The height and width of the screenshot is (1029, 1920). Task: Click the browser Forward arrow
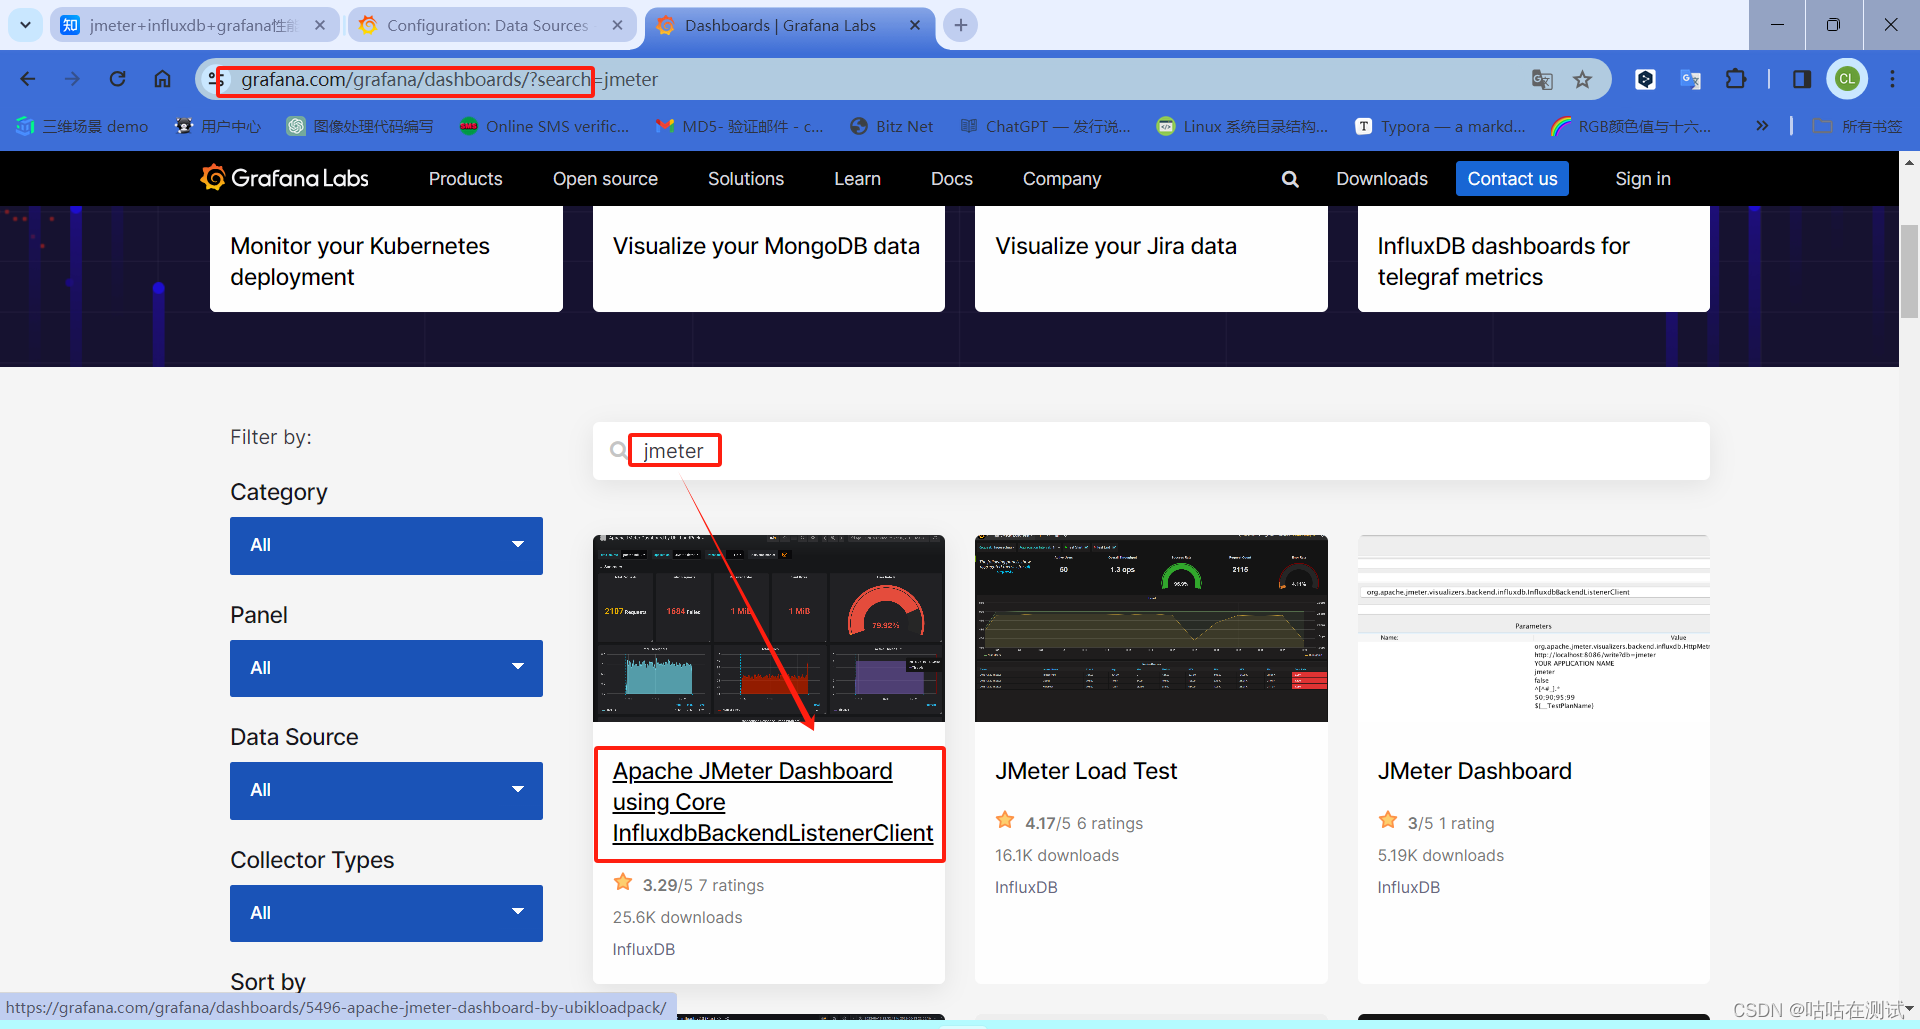[72, 79]
